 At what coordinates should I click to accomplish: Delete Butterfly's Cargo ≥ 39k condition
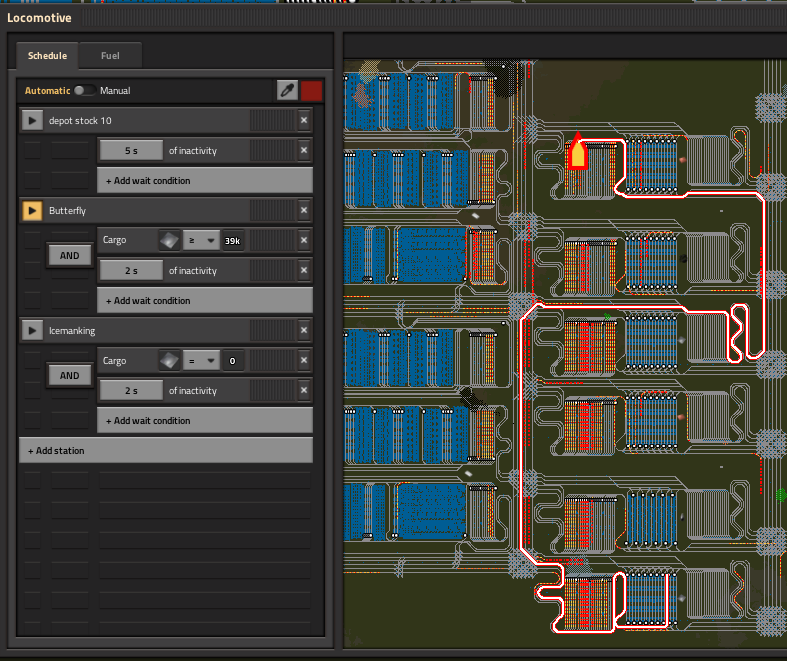click(x=304, y=240)
